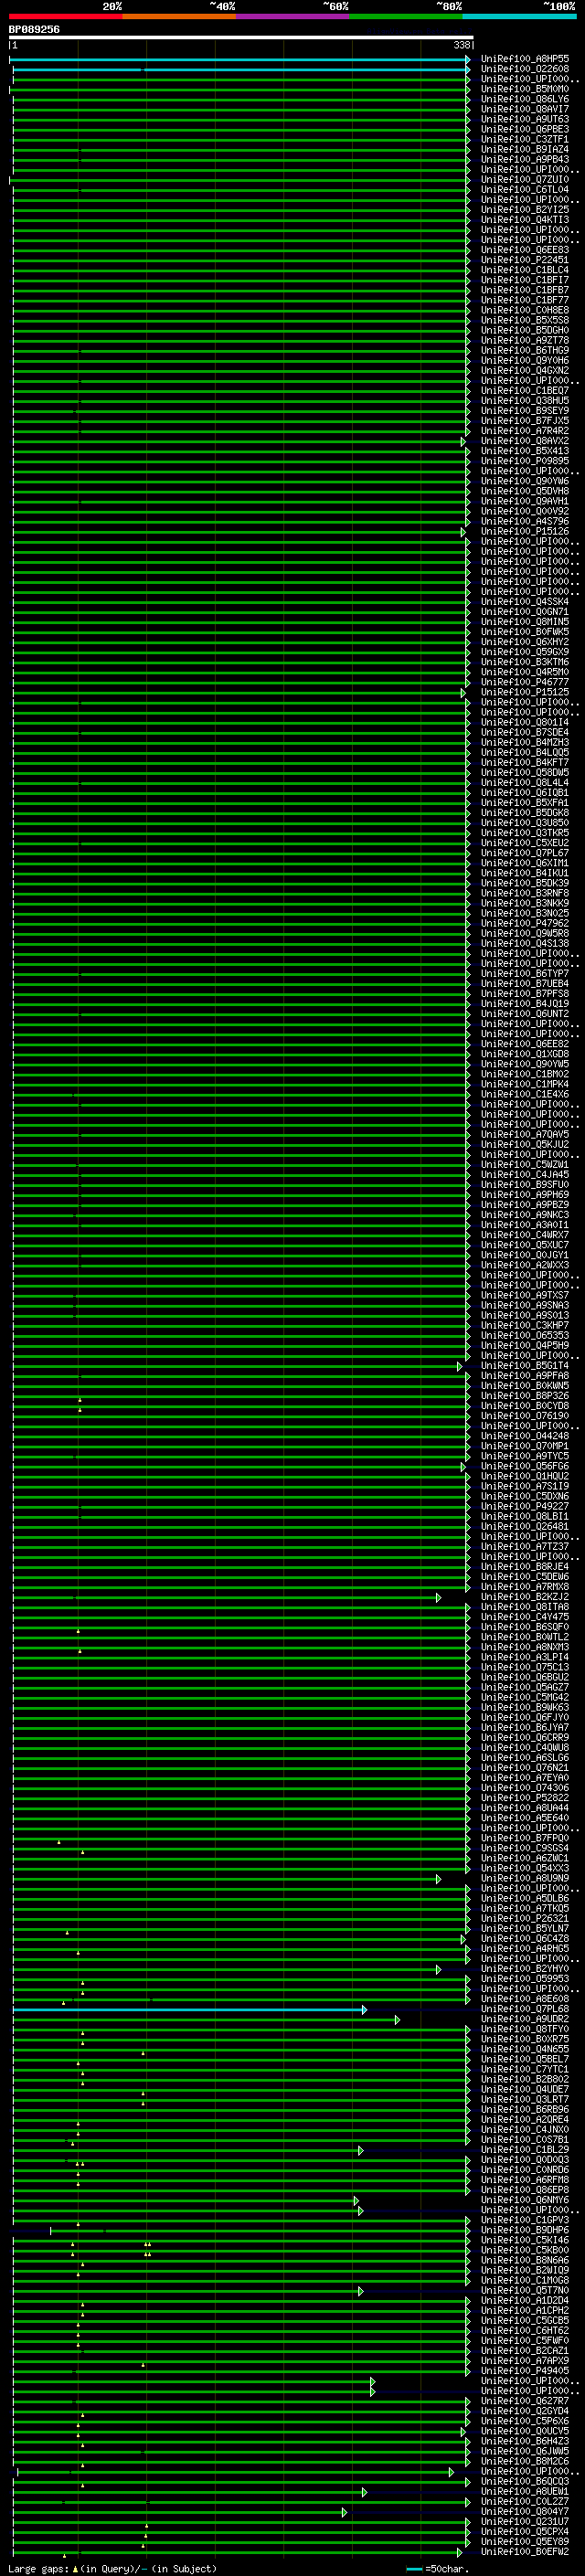Screen dimensions: 585x2576
Task: Click the UniRef100_Q9Y0H6 label
Action: tap(525, 360)
